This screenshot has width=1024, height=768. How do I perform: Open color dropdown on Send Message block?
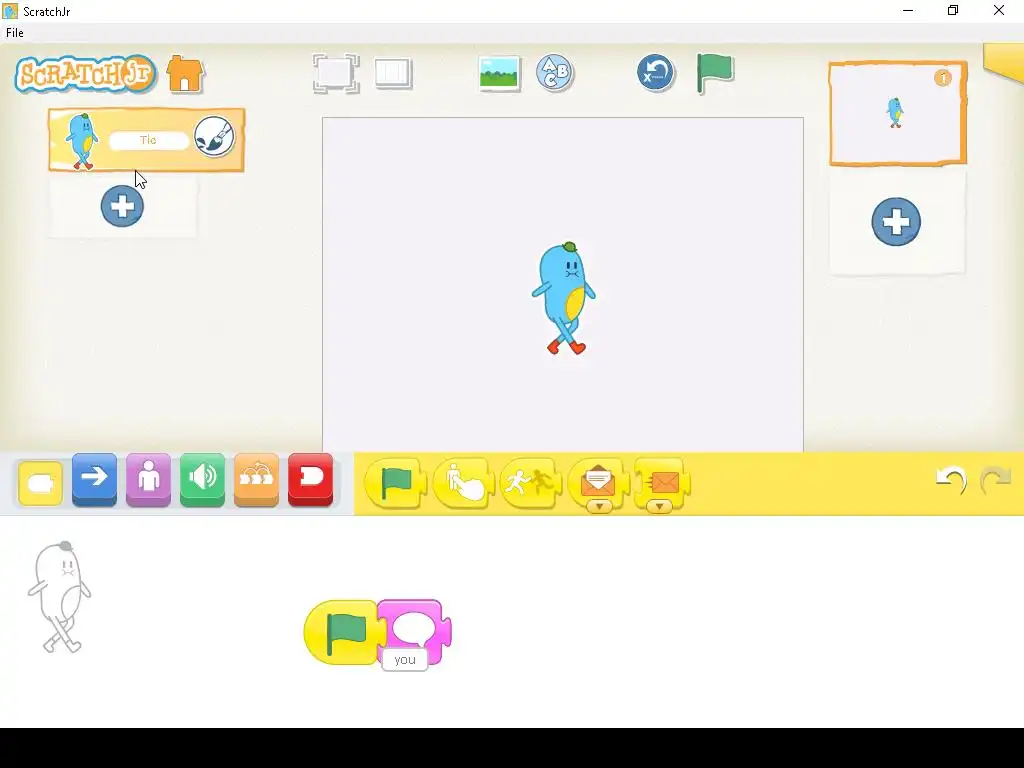[660, 506]
